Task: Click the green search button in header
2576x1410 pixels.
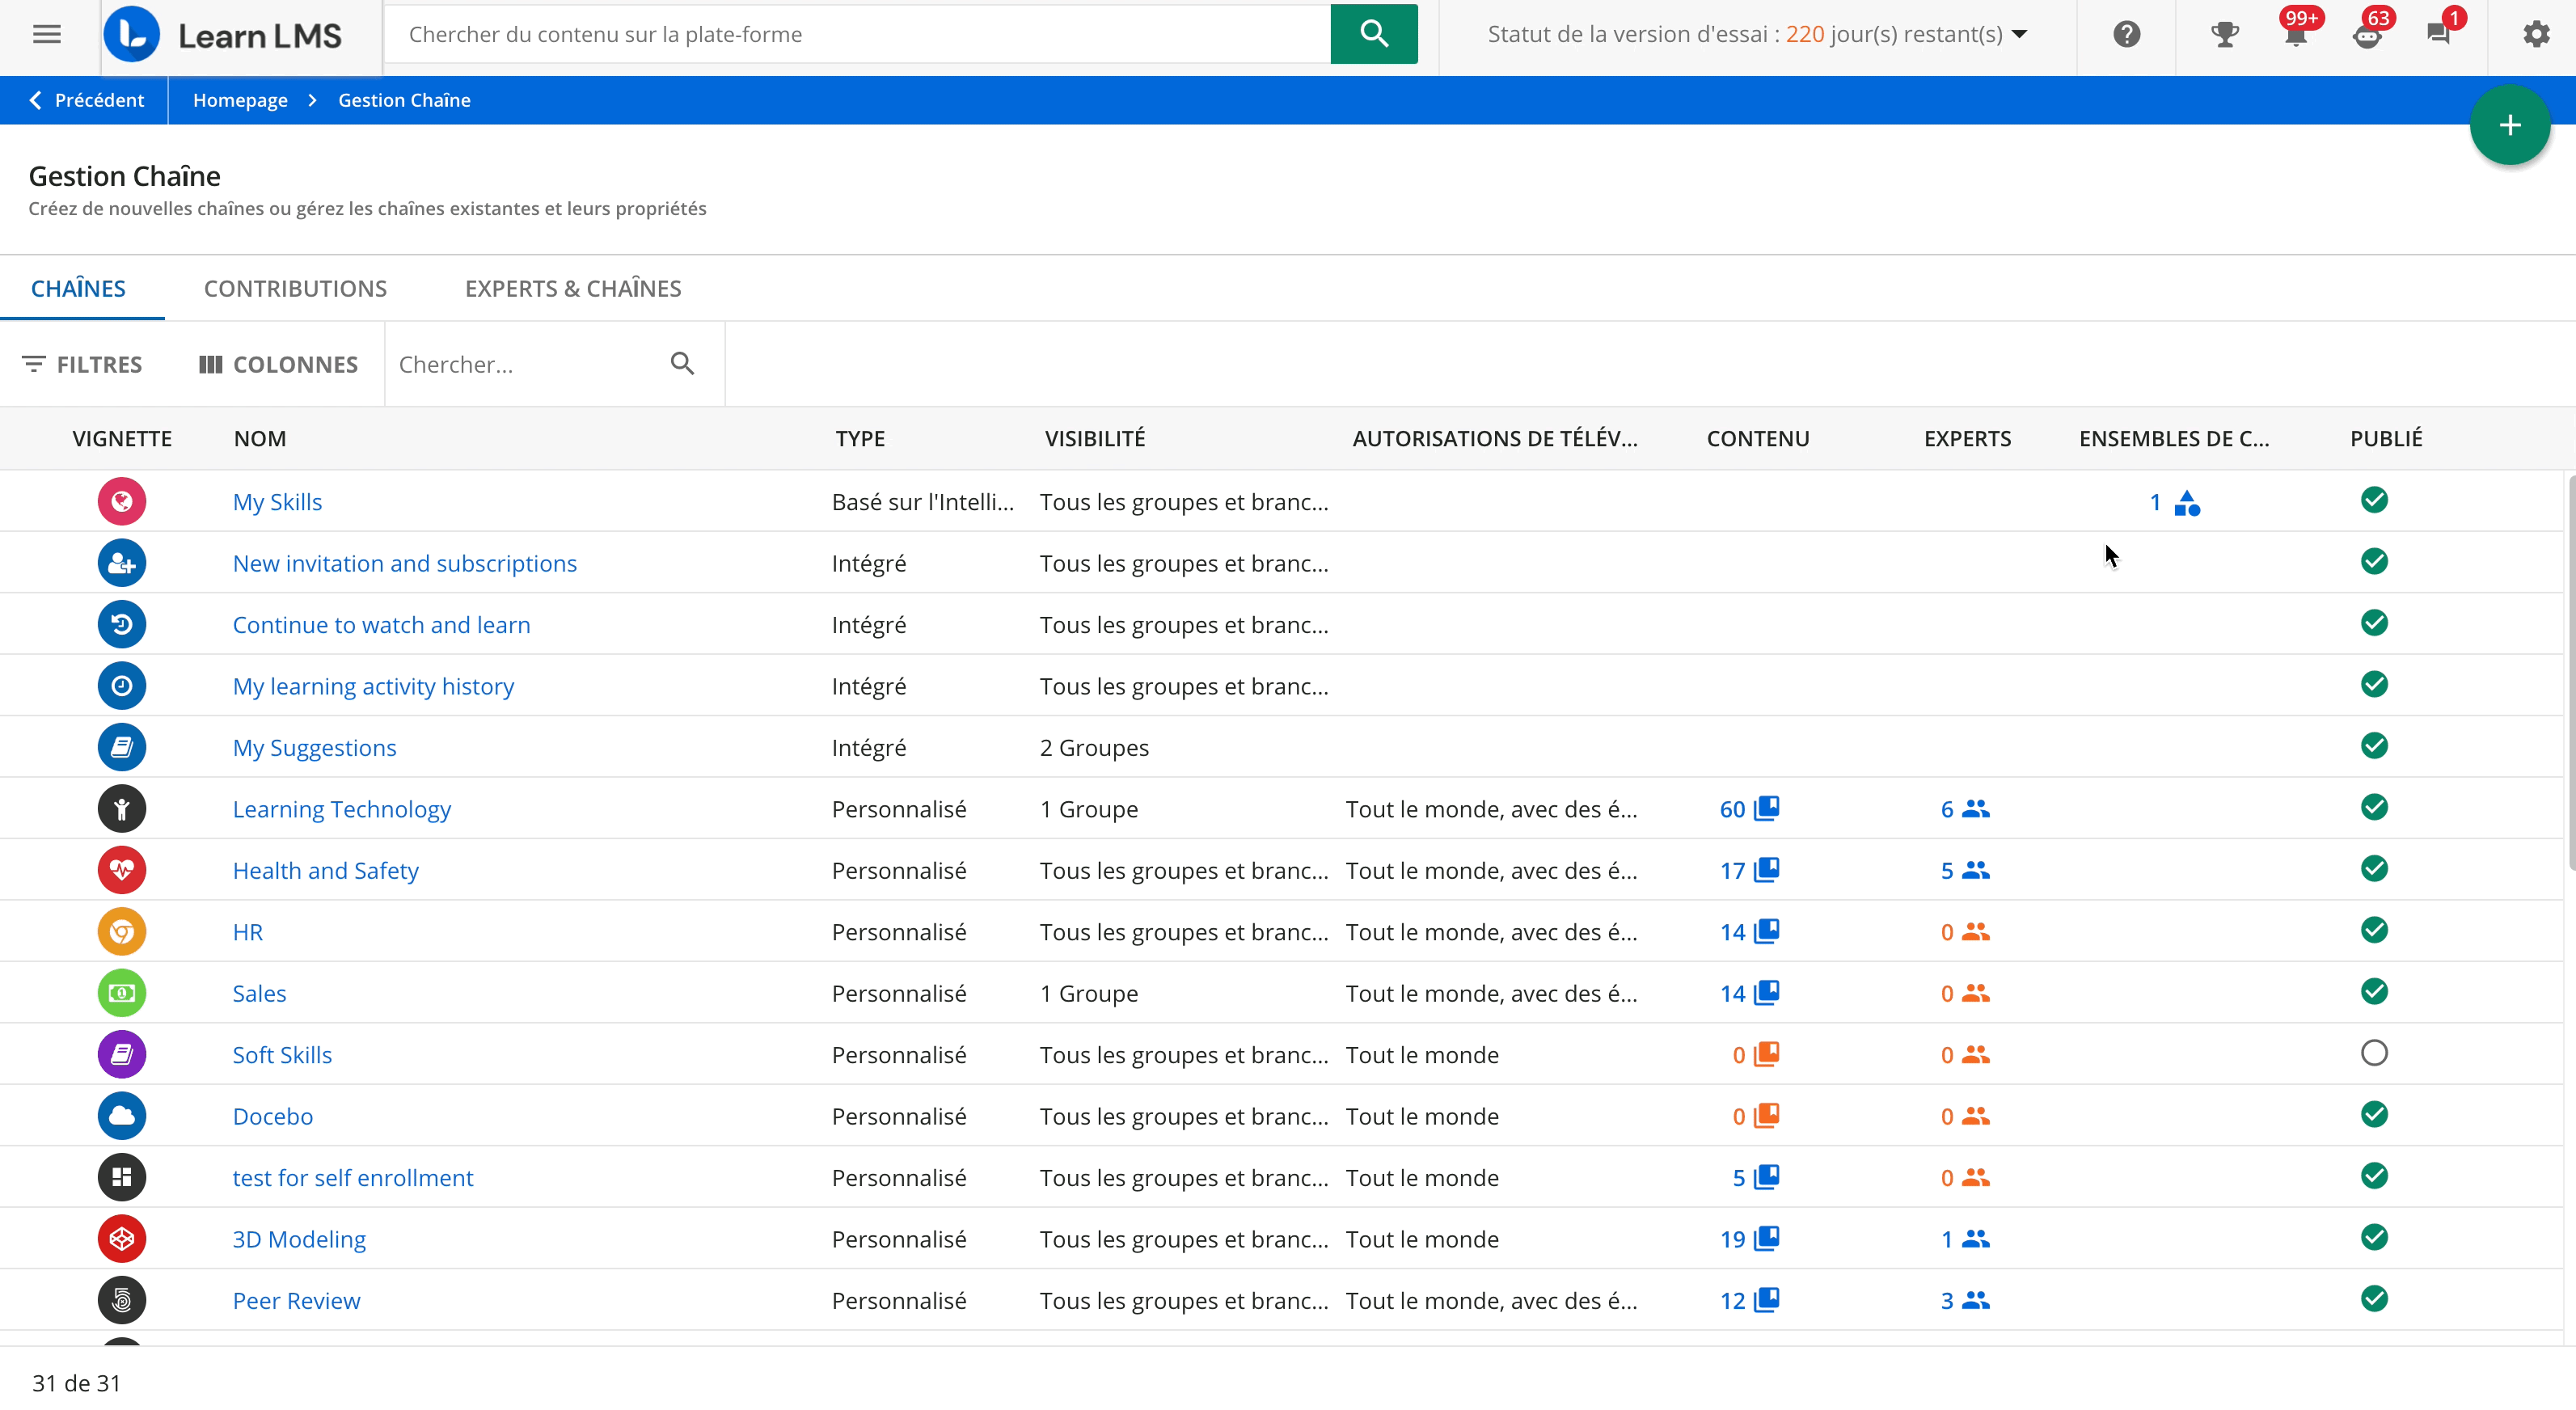Action: pos(1373,34)
